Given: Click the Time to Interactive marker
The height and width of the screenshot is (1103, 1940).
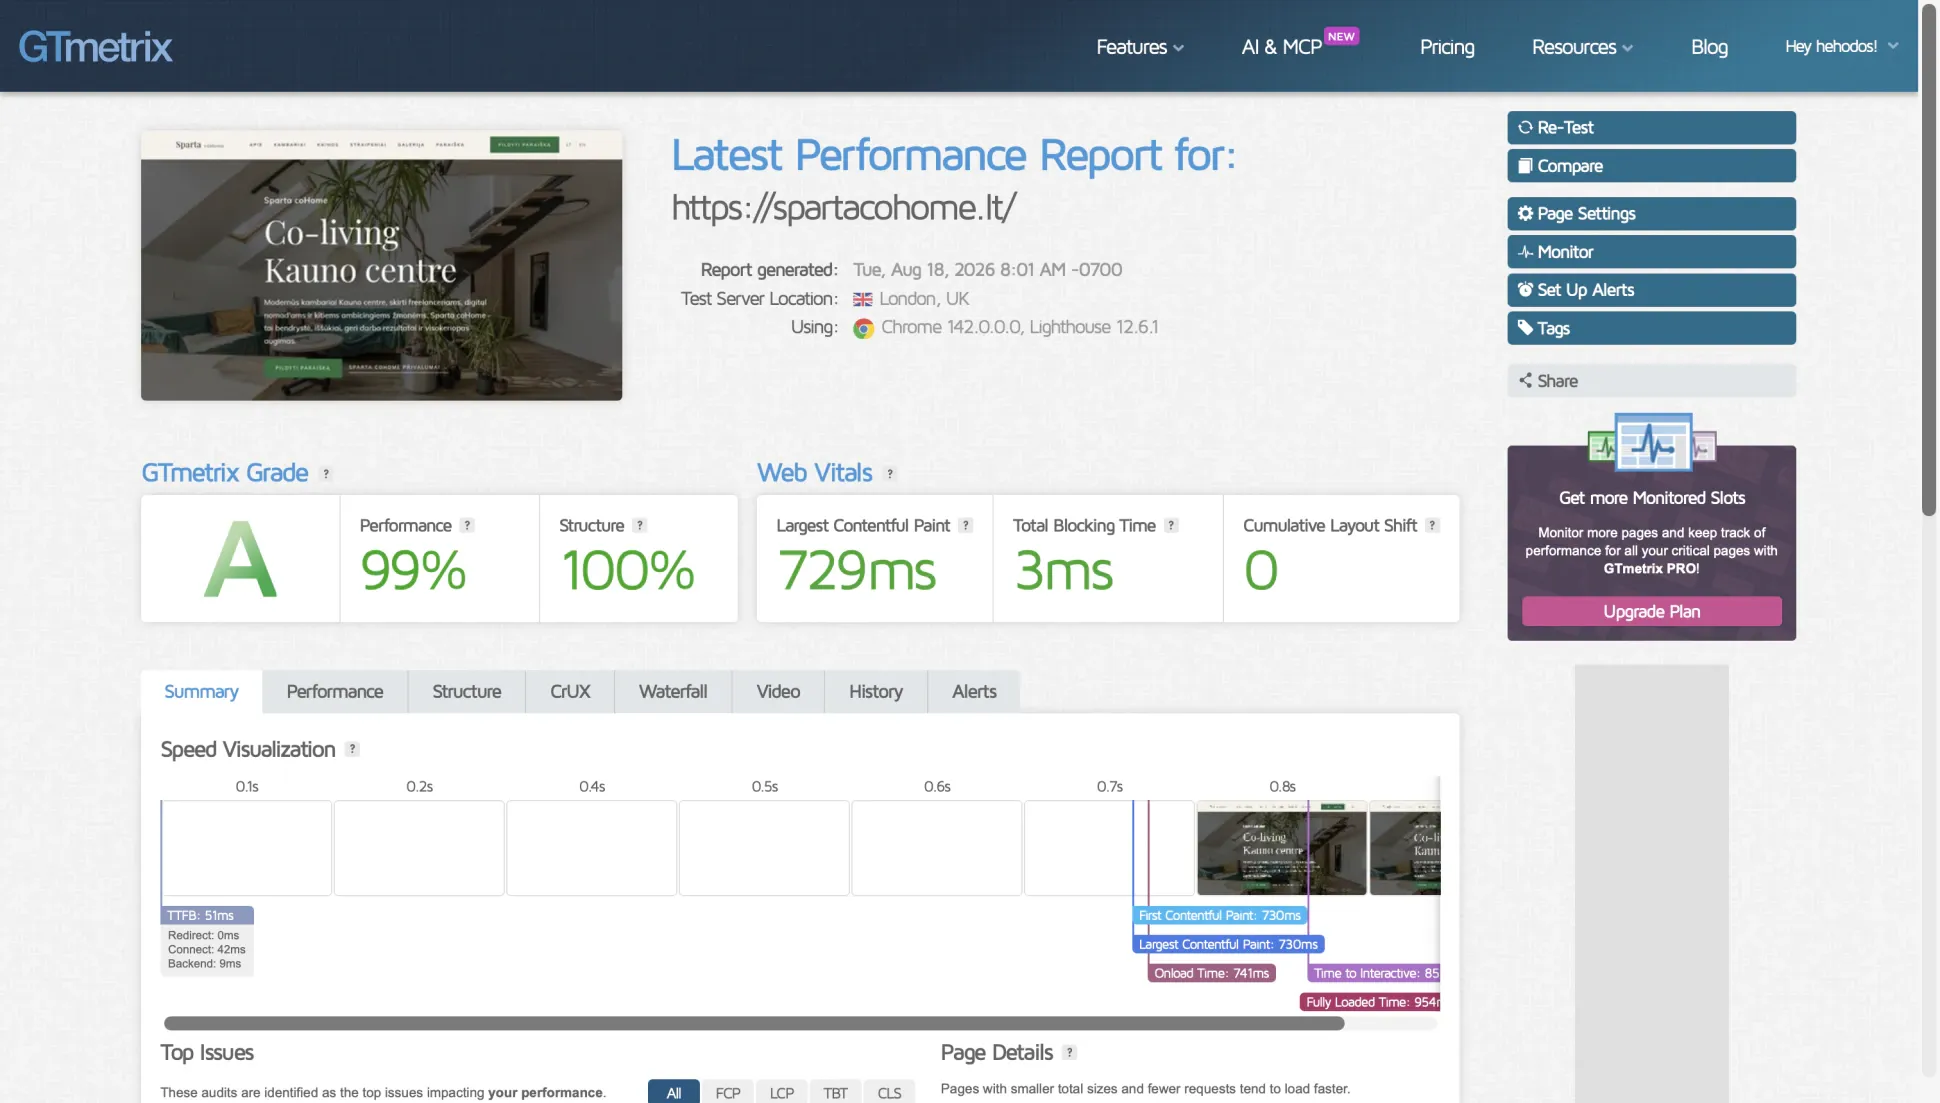Looking at the screenshot, I should click(x=1374, y=973).
